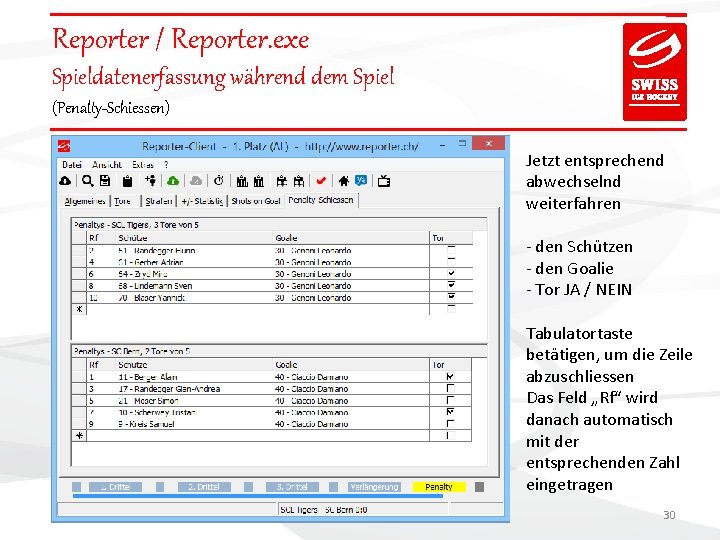The width and height of the screenshot is (720, 540).
Task: Add a player with the plus-person icon
Action: coord(150,180)
